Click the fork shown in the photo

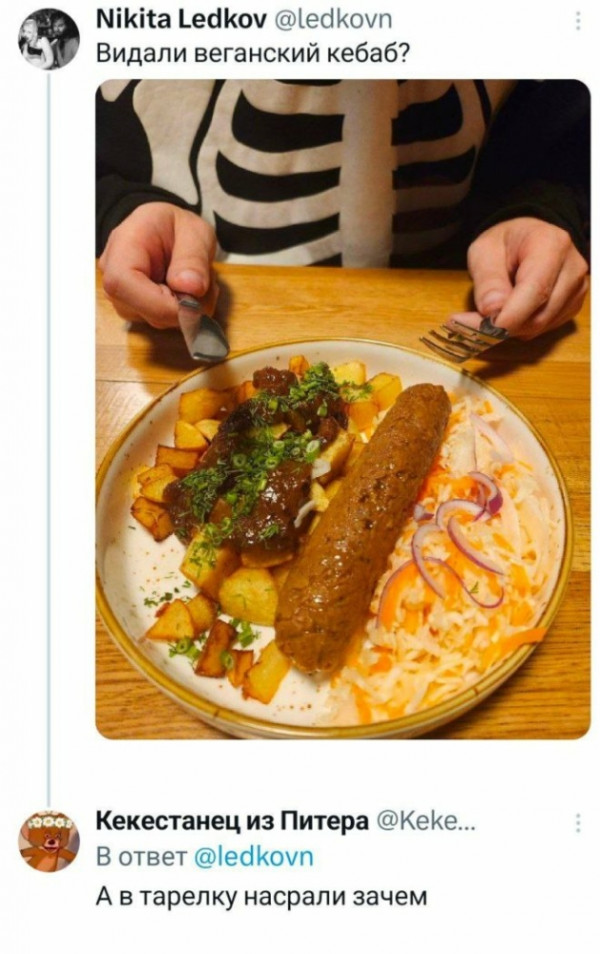(463, 338)
